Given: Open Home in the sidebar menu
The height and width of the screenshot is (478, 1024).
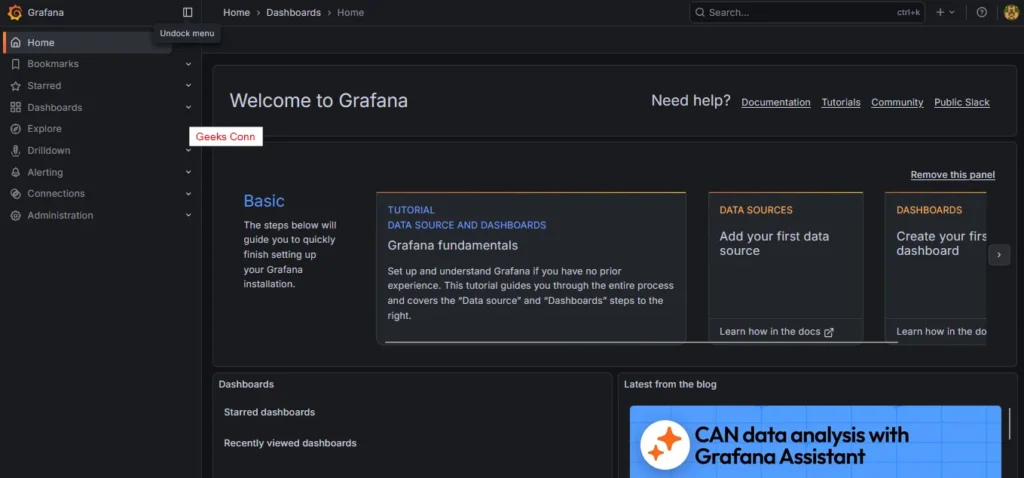Looking at the screenshot, I should pos(40,42).
